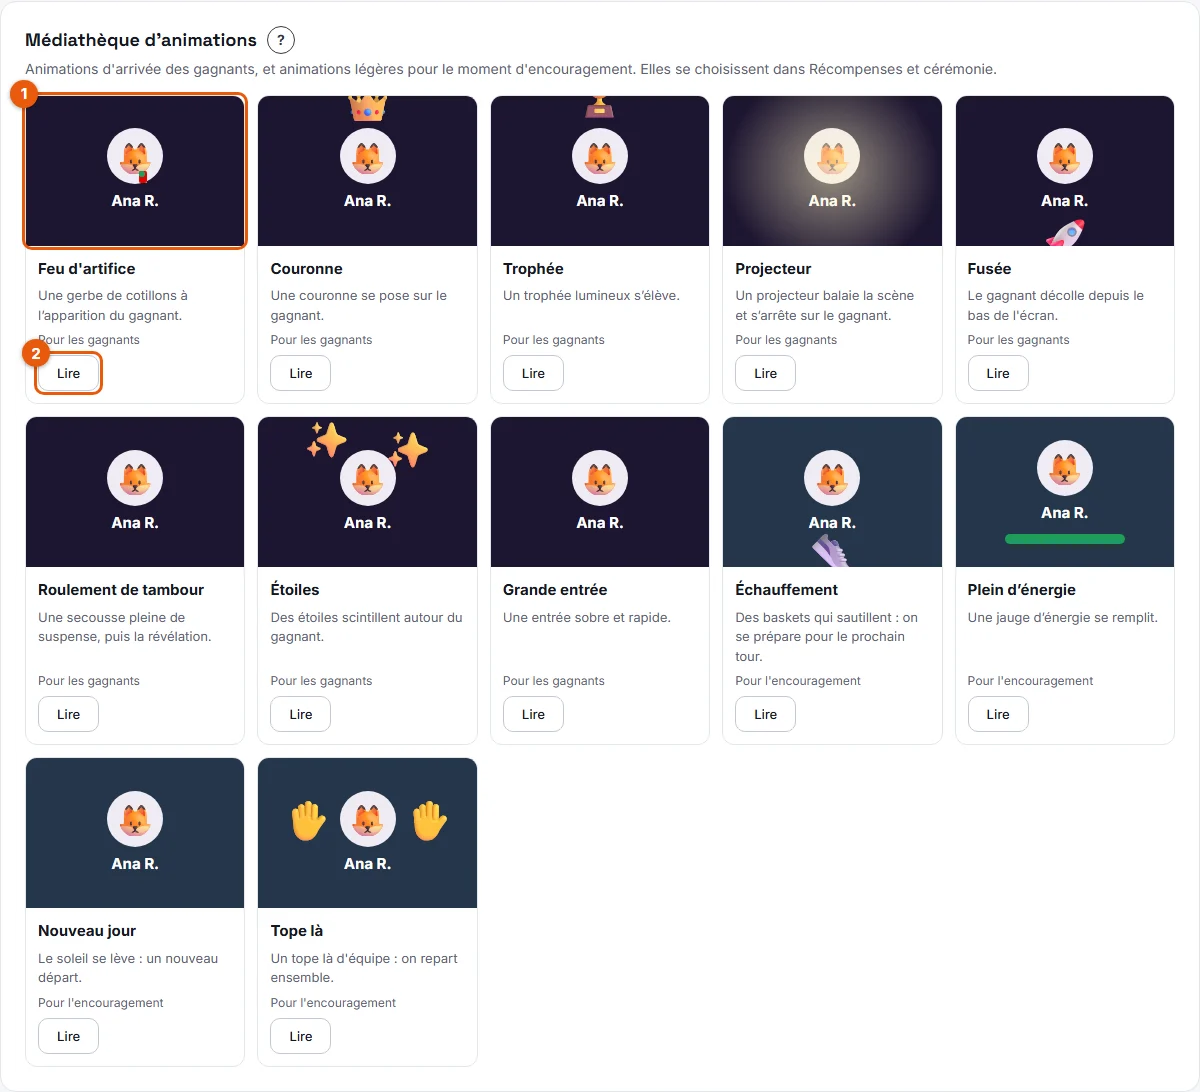
Task: Click Lire on the Échauffement card
Action: tap(766, 714)
